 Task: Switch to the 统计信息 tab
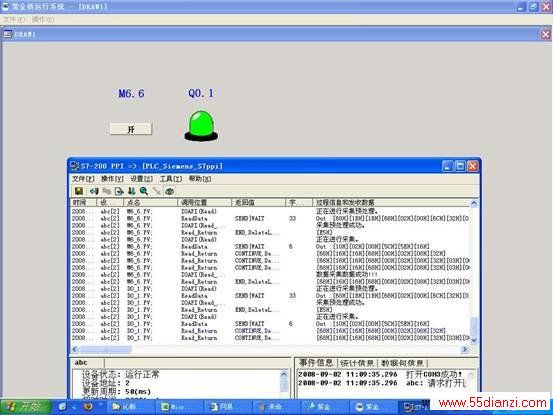[357, 363]
